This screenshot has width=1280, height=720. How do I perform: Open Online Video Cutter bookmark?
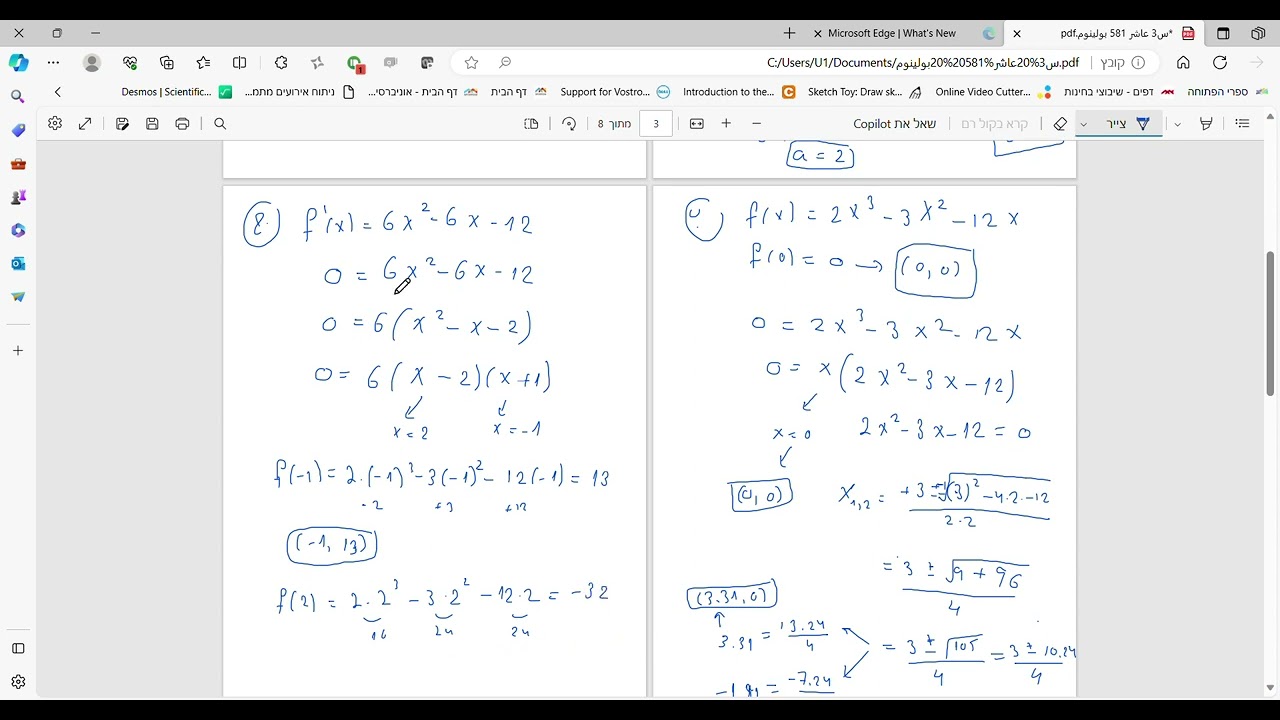993,92
